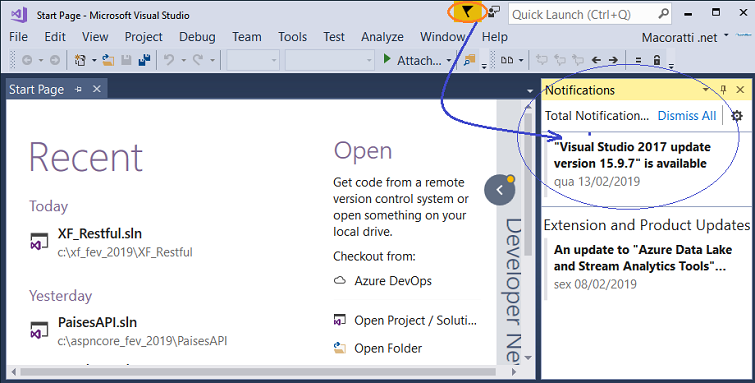
Task: Open the View menu
Action: pos(95,37)
